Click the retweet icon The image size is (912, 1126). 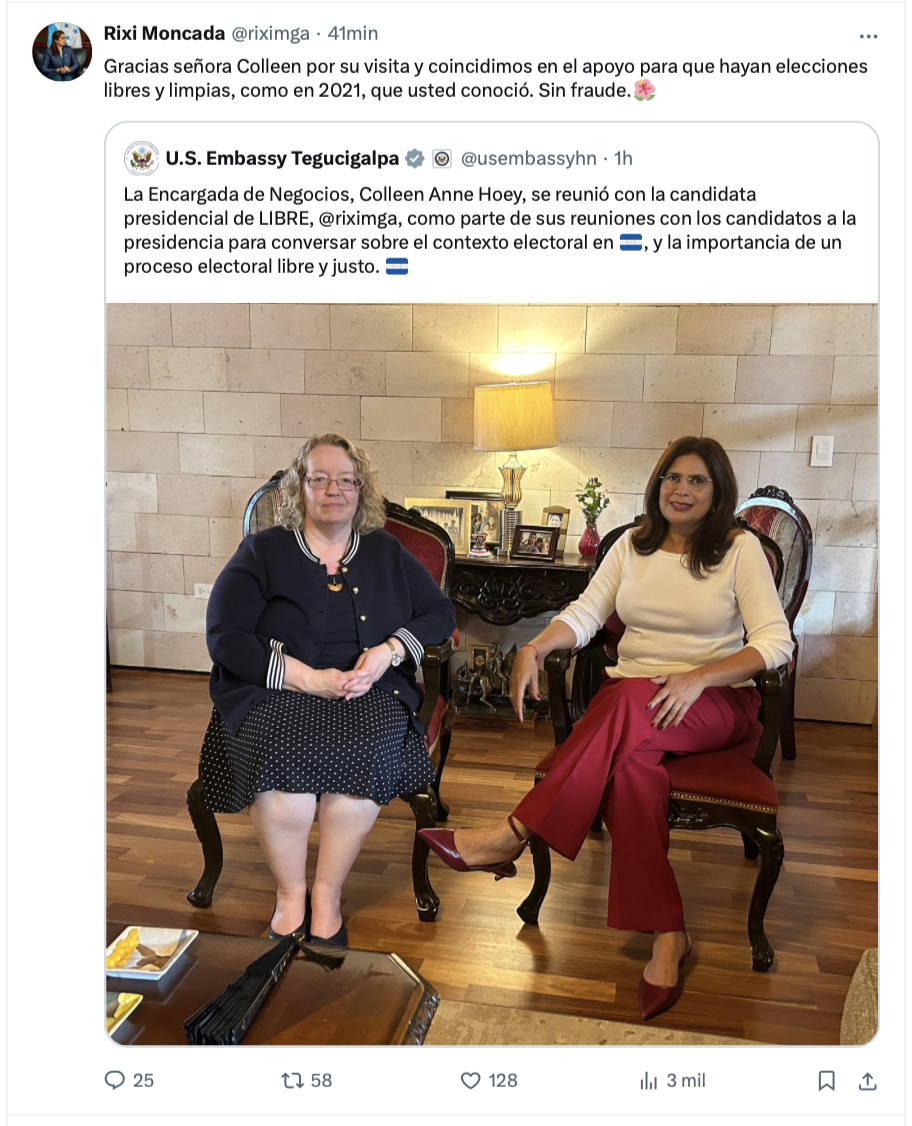click(x=292, y=1080)
